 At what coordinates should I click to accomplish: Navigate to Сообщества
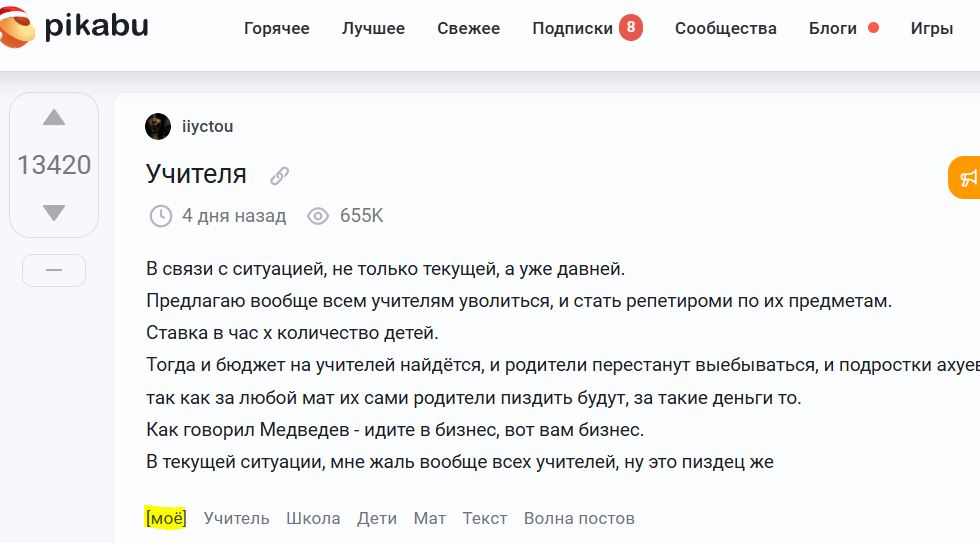(725, 28)
